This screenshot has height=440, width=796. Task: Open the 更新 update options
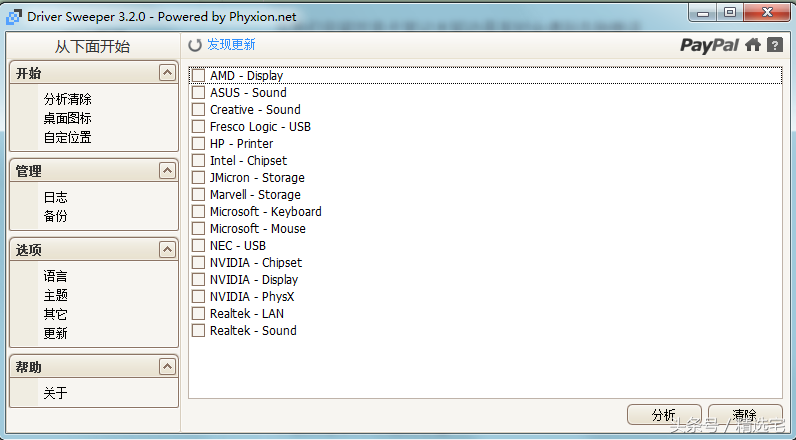[x=55, y=333]
